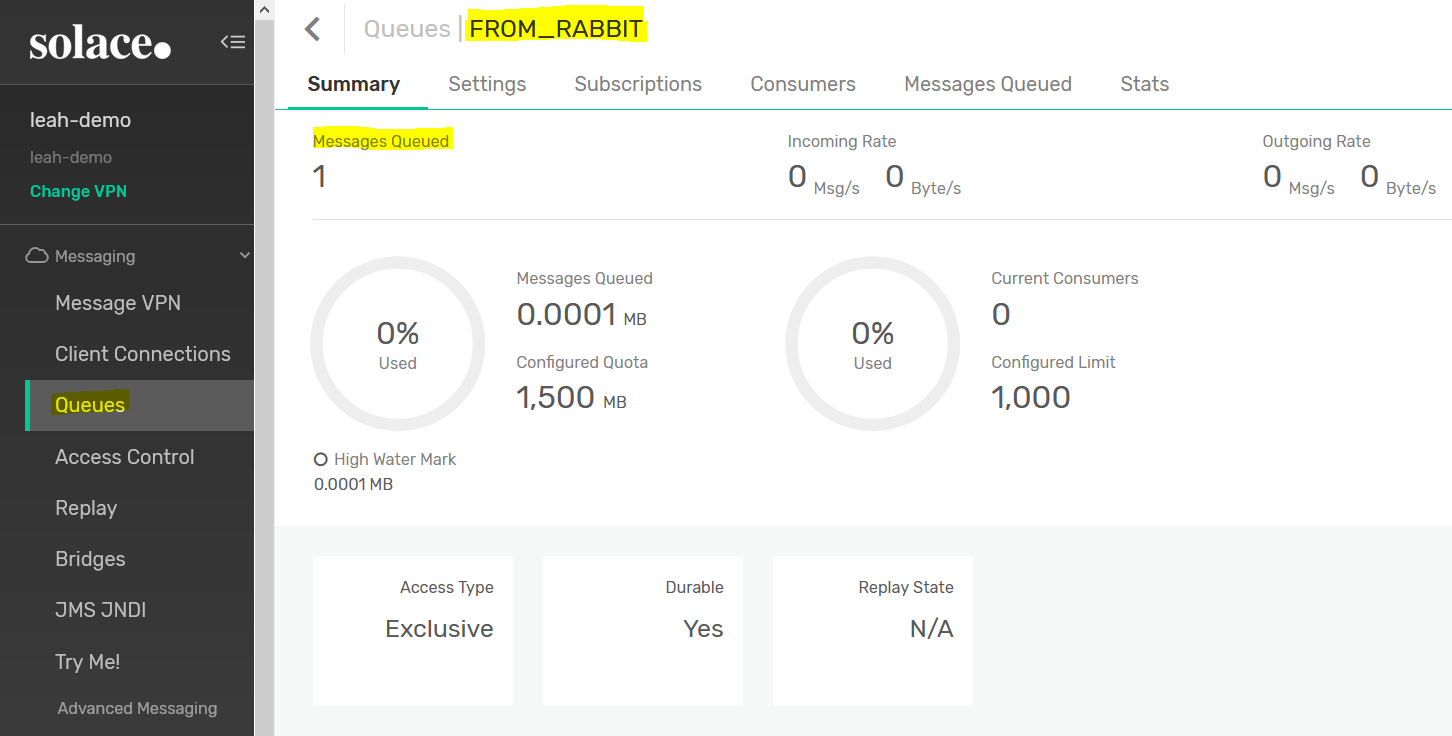Open the Bridges page
This screenshot has width=1452, height=736.
90,559
